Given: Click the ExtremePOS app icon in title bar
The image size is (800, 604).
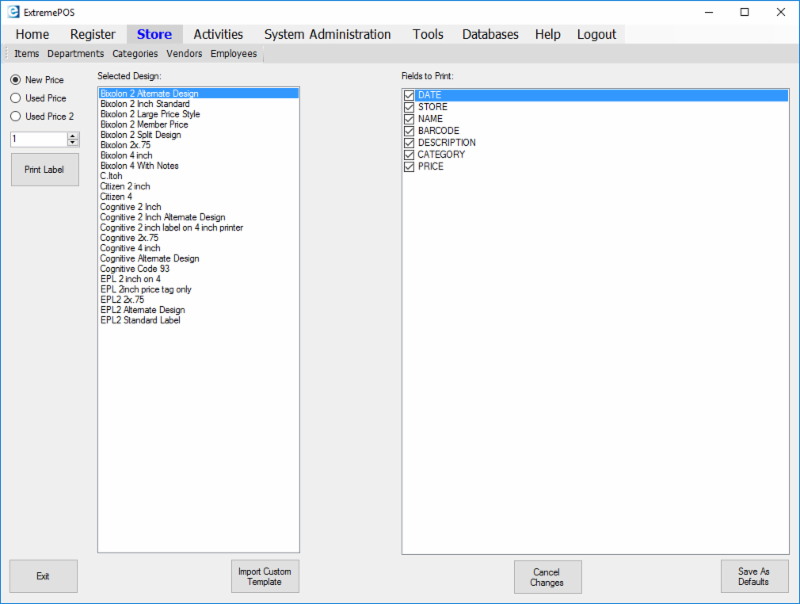Looking at the screenshot, I should point(11,12).
